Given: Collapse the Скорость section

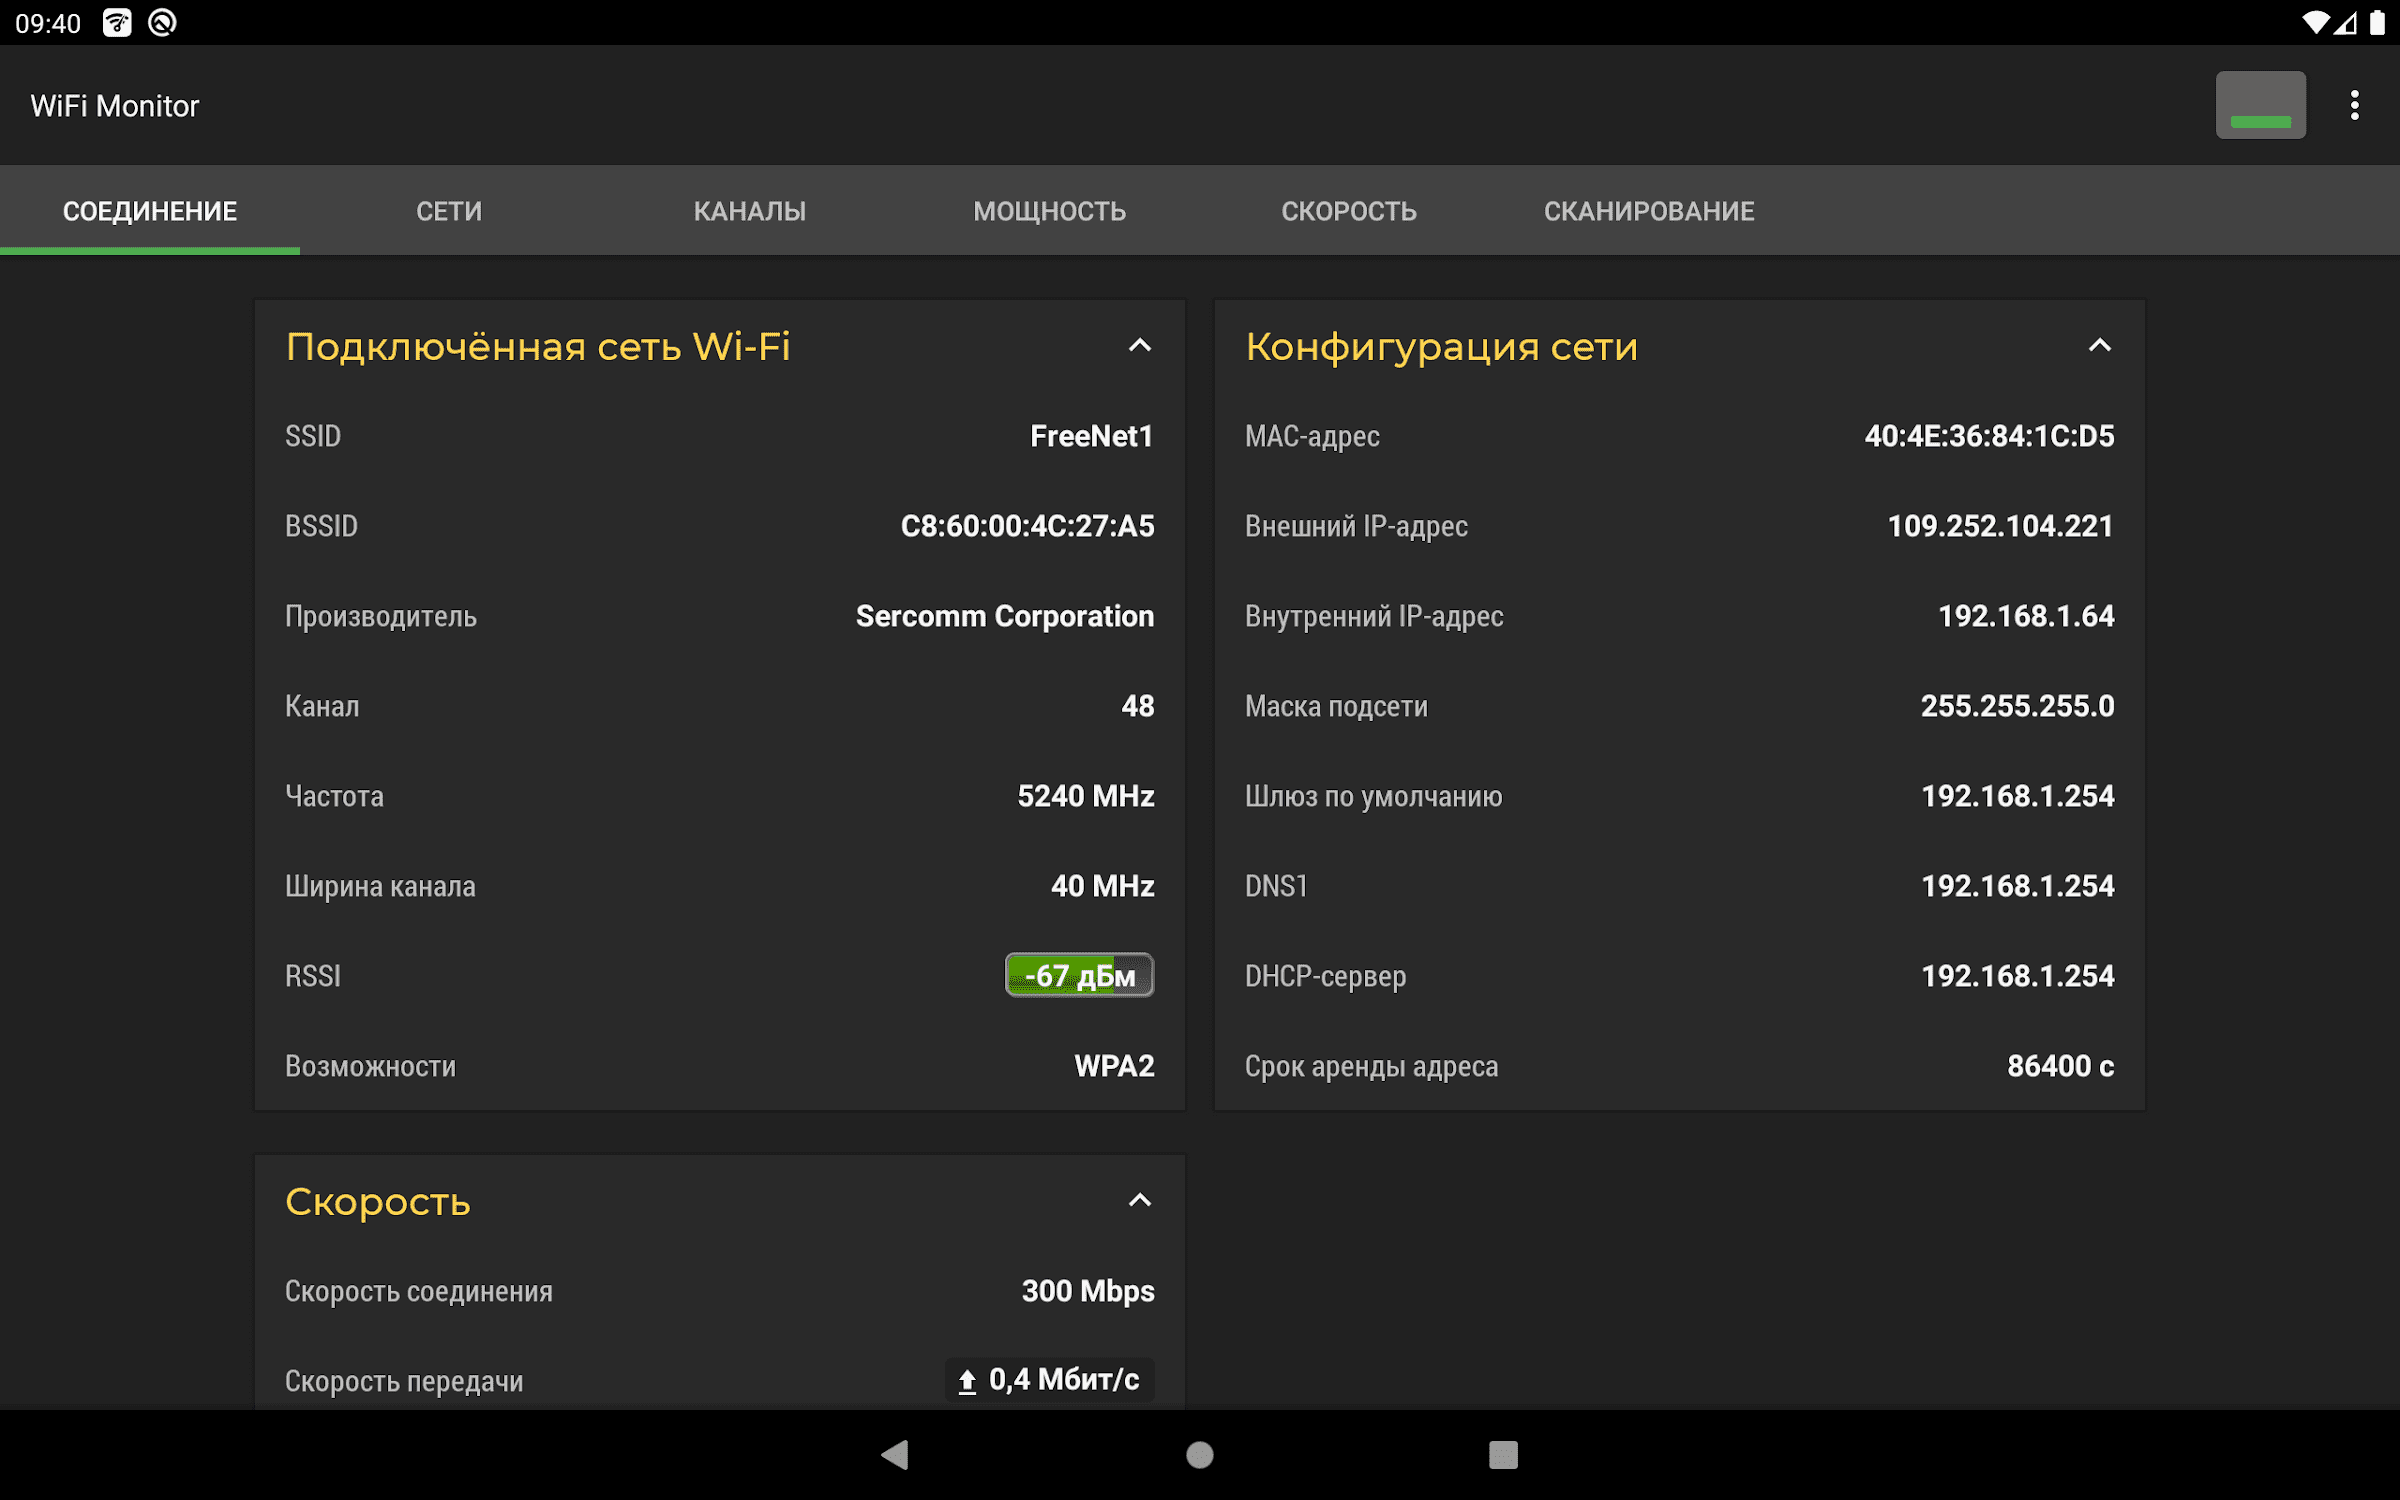Looking at the screenshot, I should (1139, 1201).
